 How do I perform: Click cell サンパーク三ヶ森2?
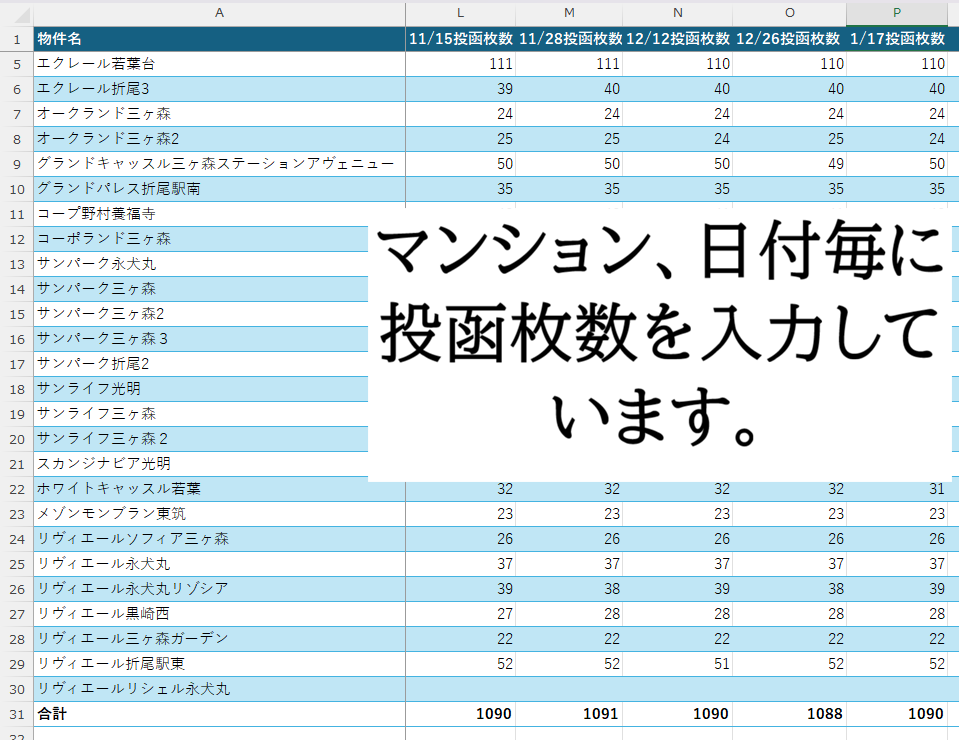201,314
